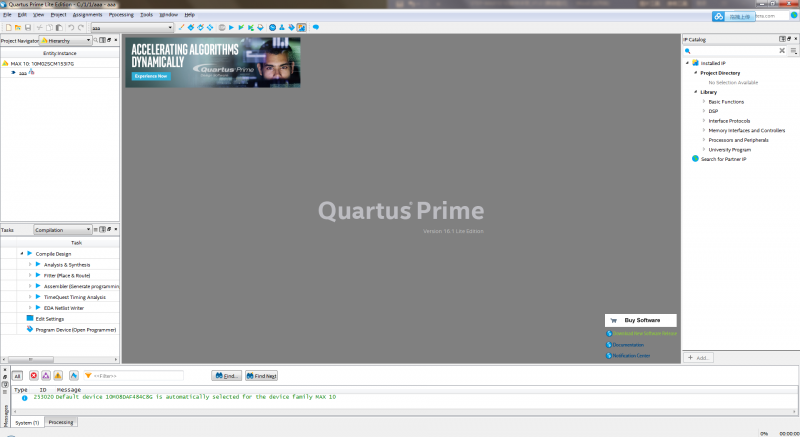Collapse the Installed IP tree node
The image size is (800, 437).
point(687,63)
